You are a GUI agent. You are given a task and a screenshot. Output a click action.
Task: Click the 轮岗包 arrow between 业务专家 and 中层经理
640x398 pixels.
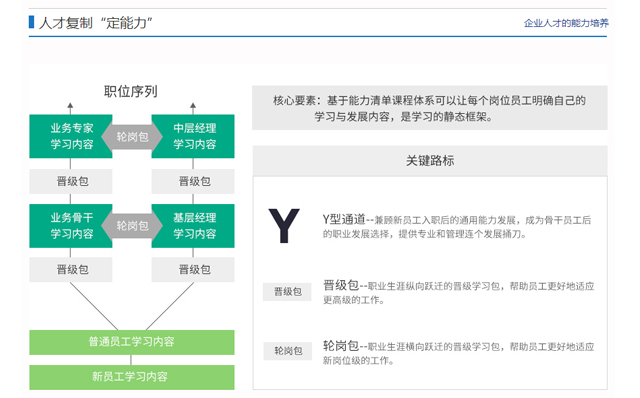pyautogui.click(x=132, y=137)
